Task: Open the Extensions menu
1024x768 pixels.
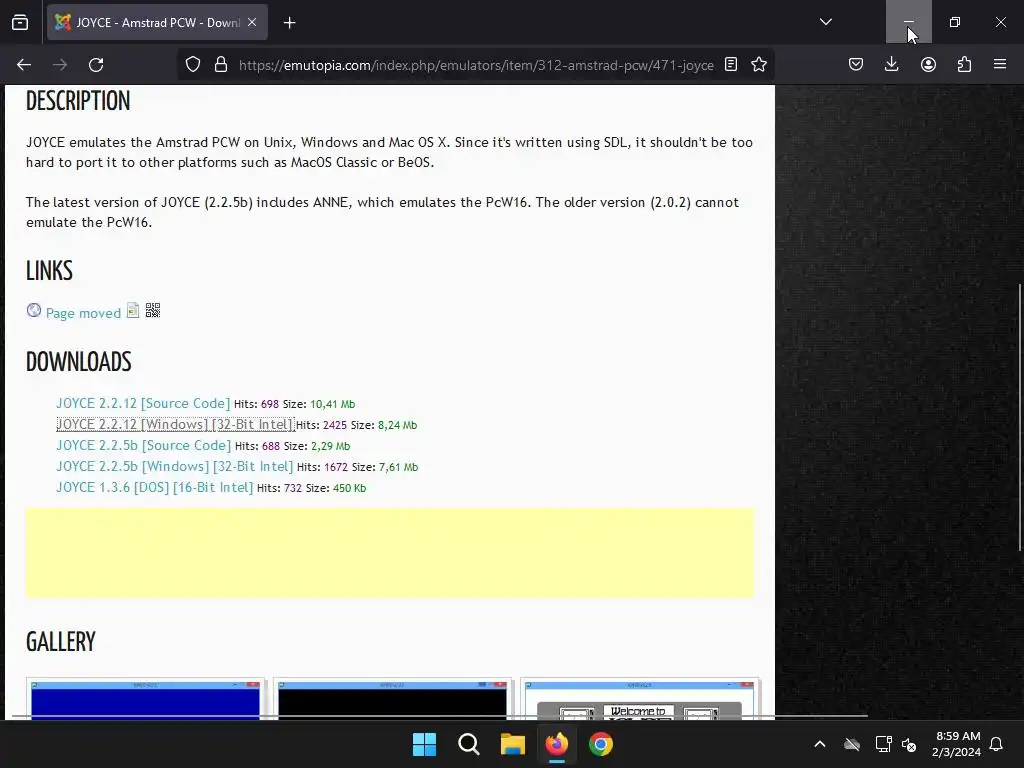Action: tap(964, 65)
